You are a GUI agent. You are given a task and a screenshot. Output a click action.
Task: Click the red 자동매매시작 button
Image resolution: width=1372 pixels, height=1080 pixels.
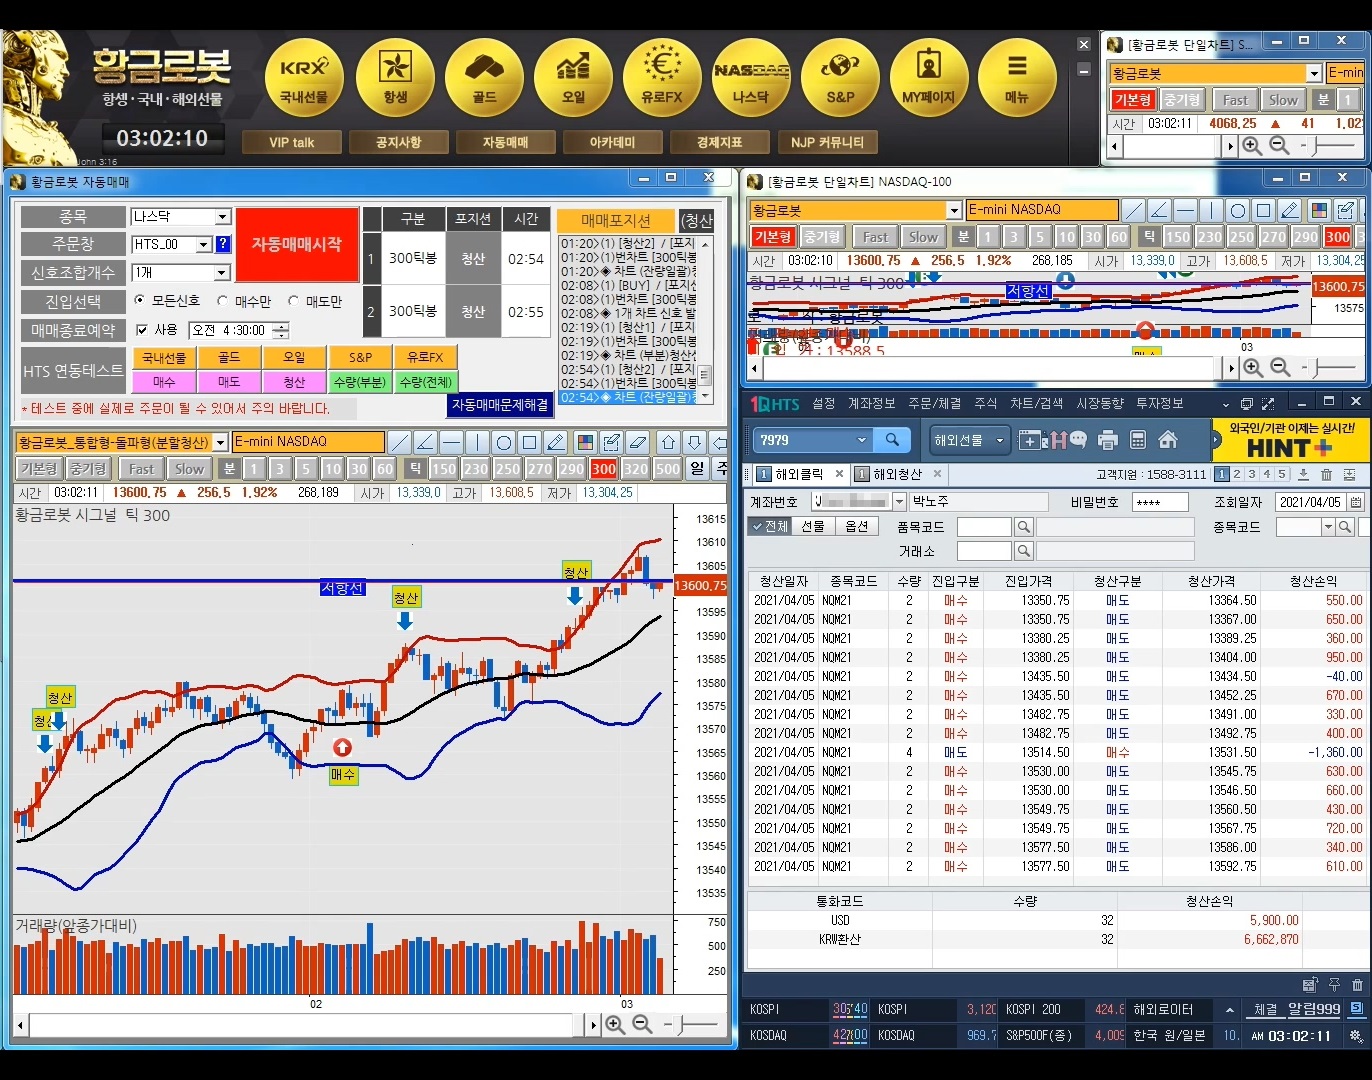click(x=297, y=244)
